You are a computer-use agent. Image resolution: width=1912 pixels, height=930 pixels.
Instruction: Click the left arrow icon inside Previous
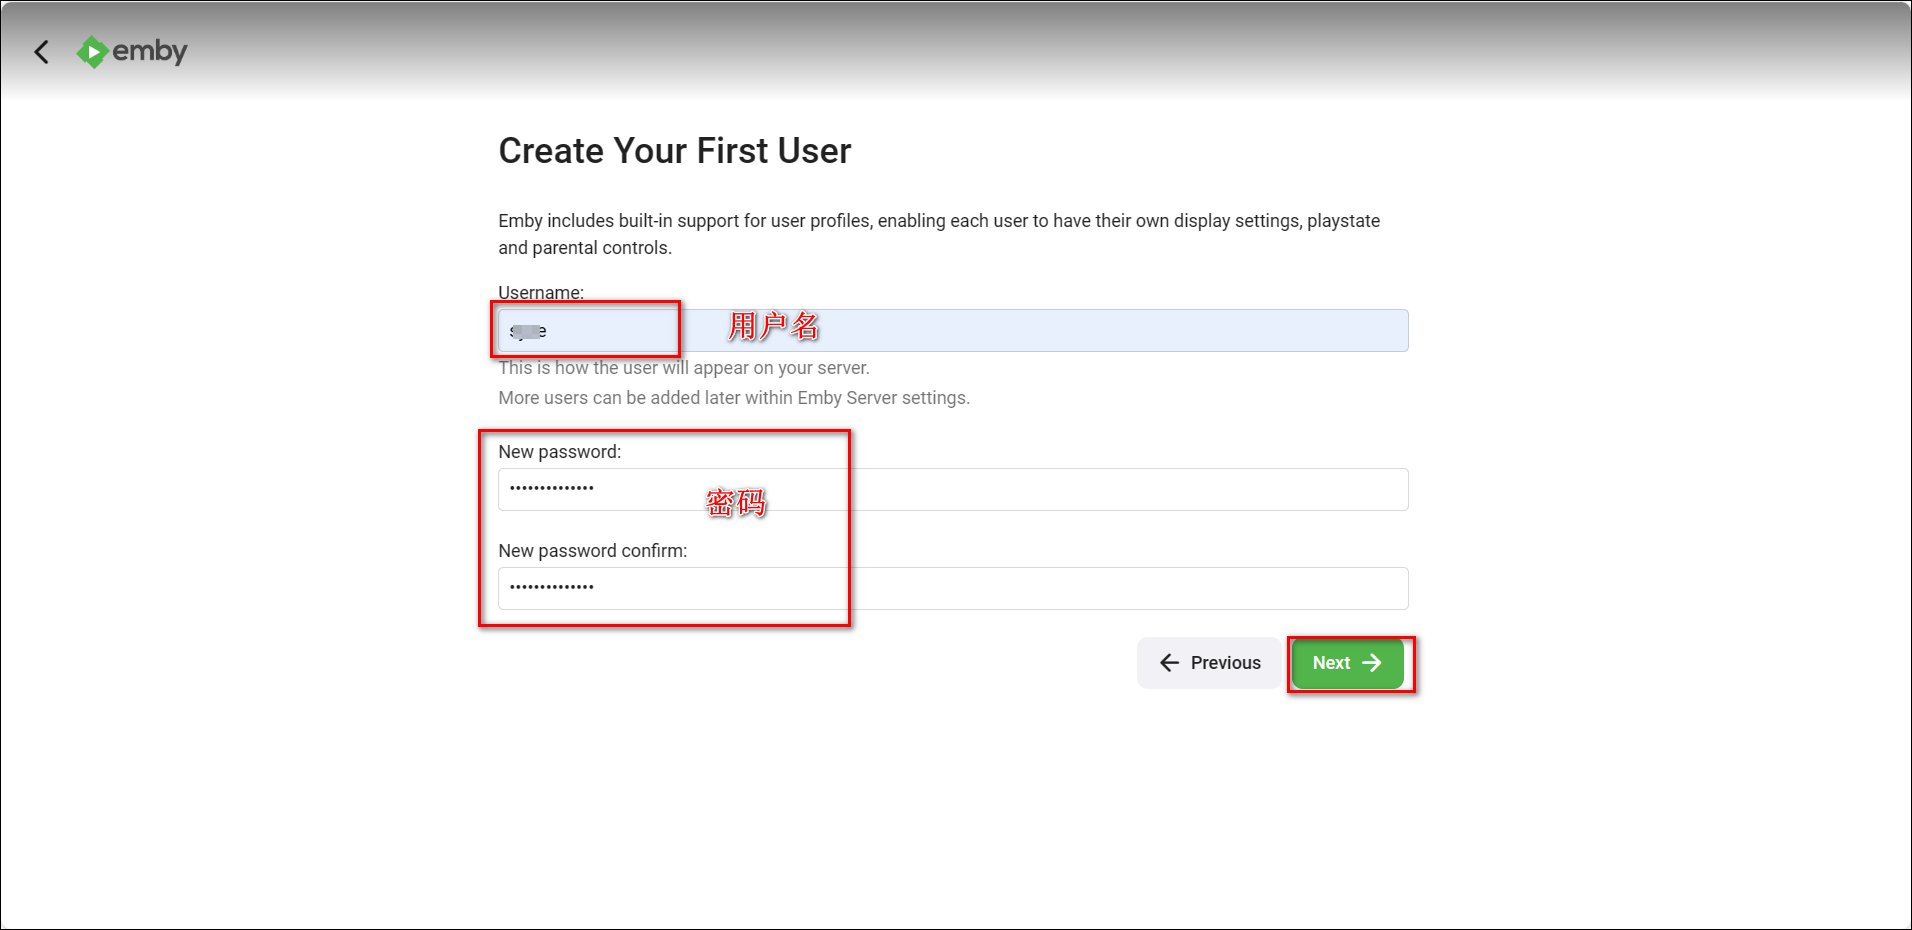(x=1169, y=663)
